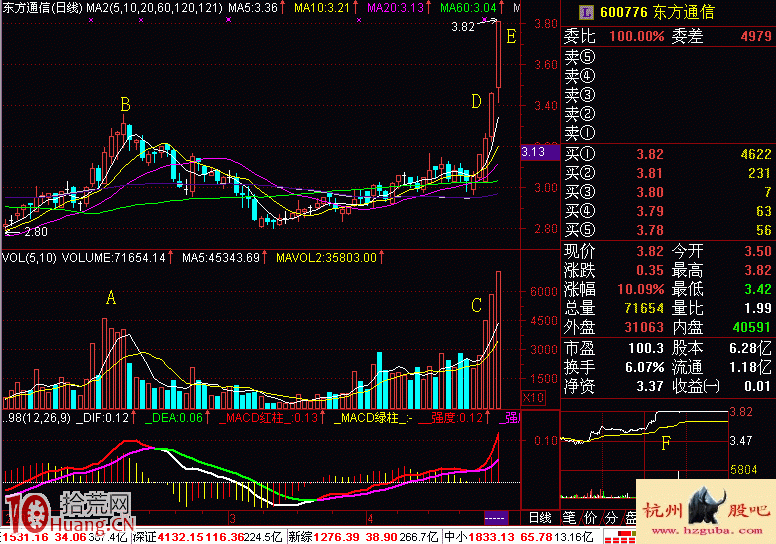
Task: Click the purple 3.13 price marker on the axis
Action: point(540,152)
